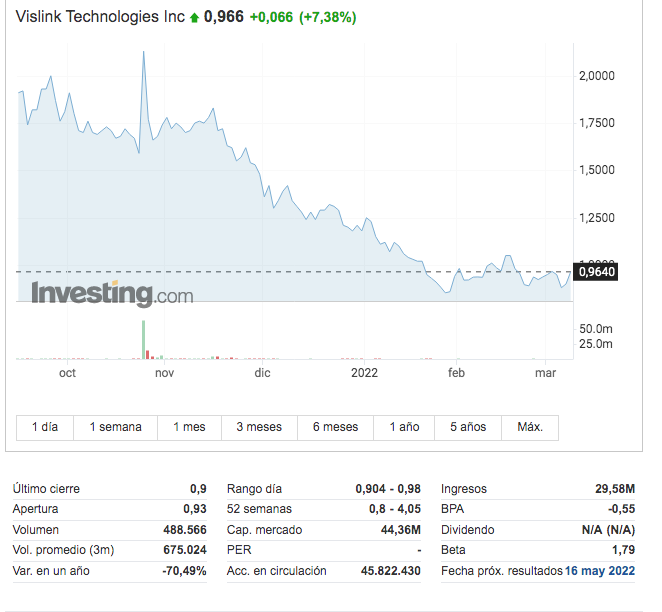Viewport: 662px width, 612px height.
Task: Click the Fecha próx. resultados label
Action: point(502,571)
